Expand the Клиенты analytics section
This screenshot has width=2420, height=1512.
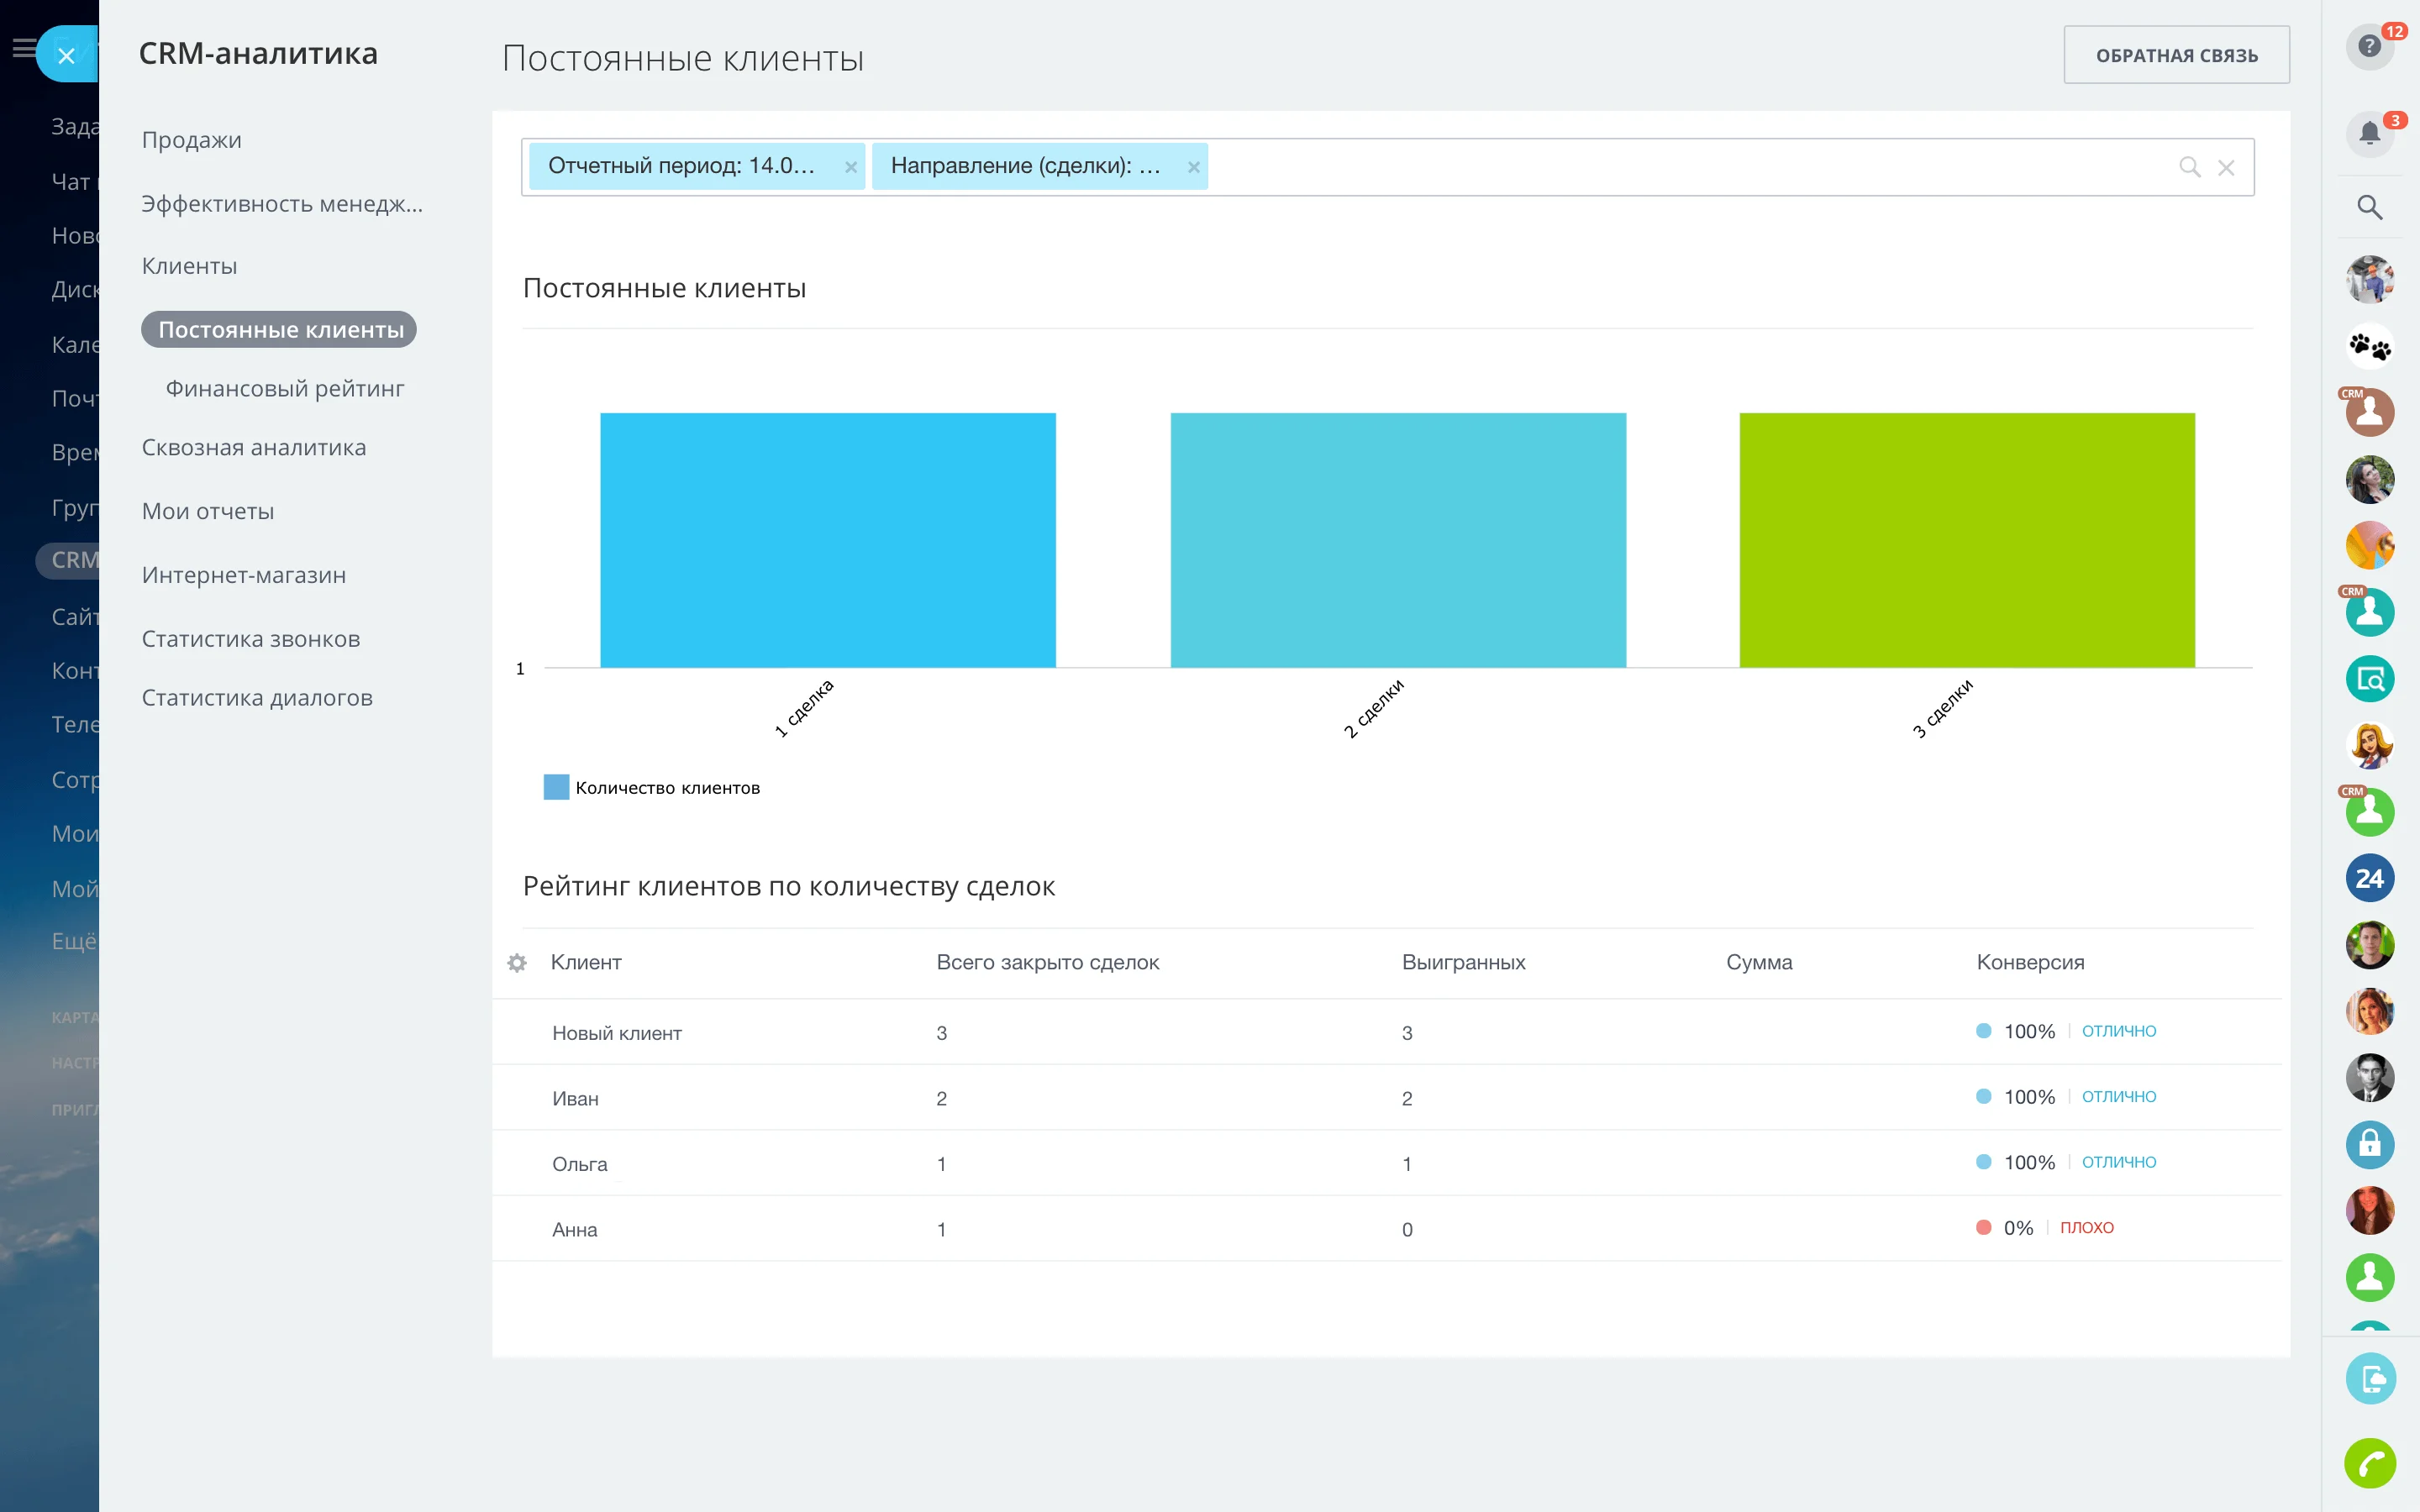pyautogui.click(x=189, y=266)
